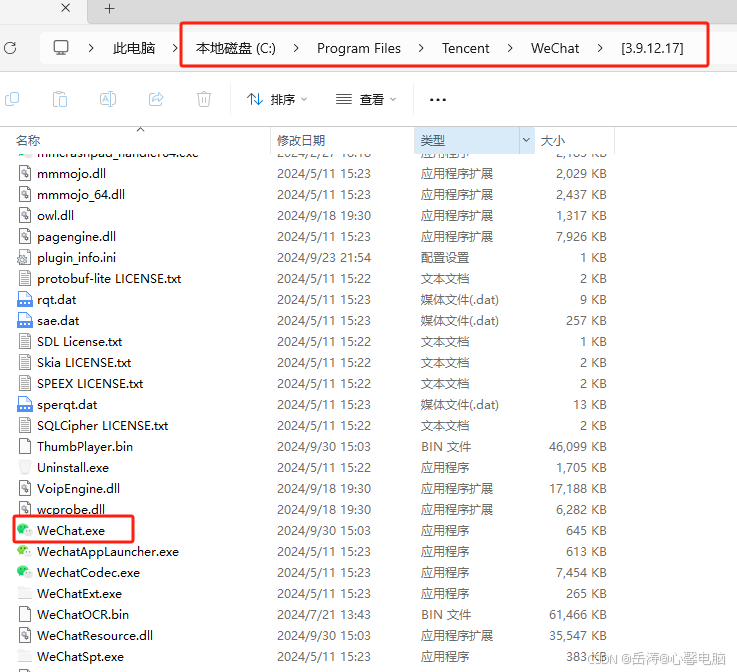Viewport: 737px width, 672px height.
Task: Select Skia LICENSE.txt file
Action: 84,362
